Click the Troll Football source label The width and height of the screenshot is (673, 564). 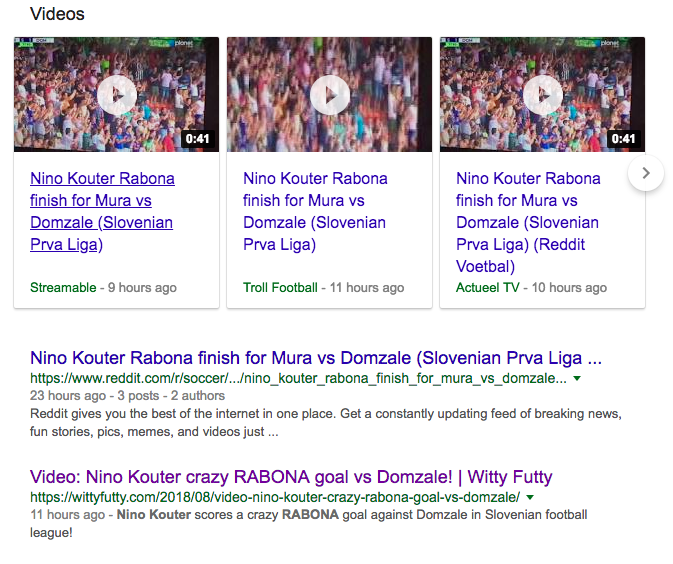click(x=280, y=288)
